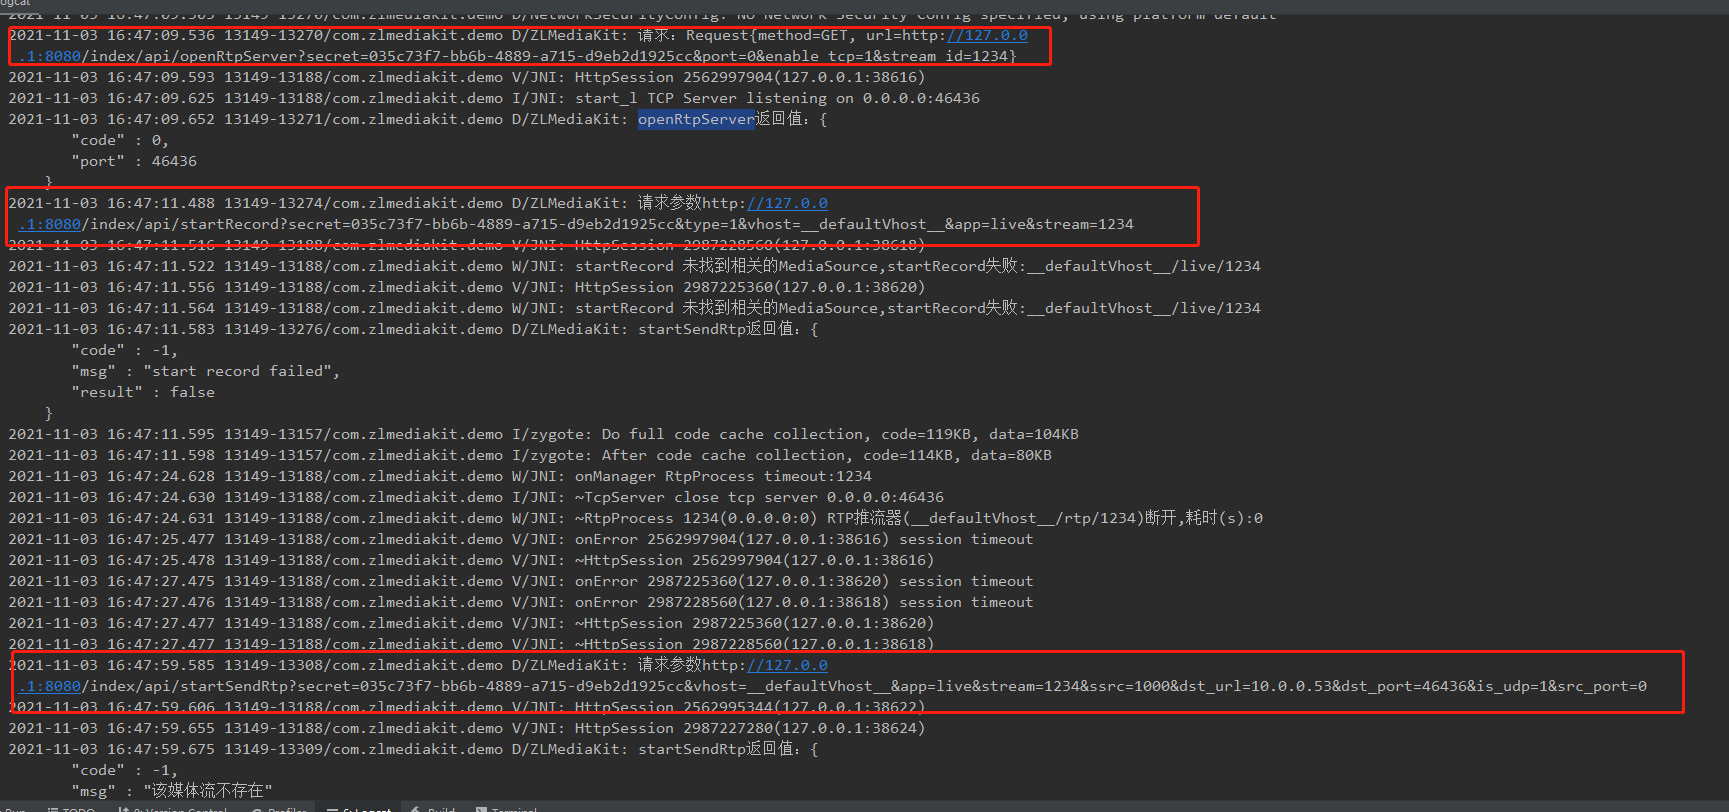Open the .1:8080 link before /index/api/startRecord
Viewport: 1729px width, 812px height.
tap(49, 224)
